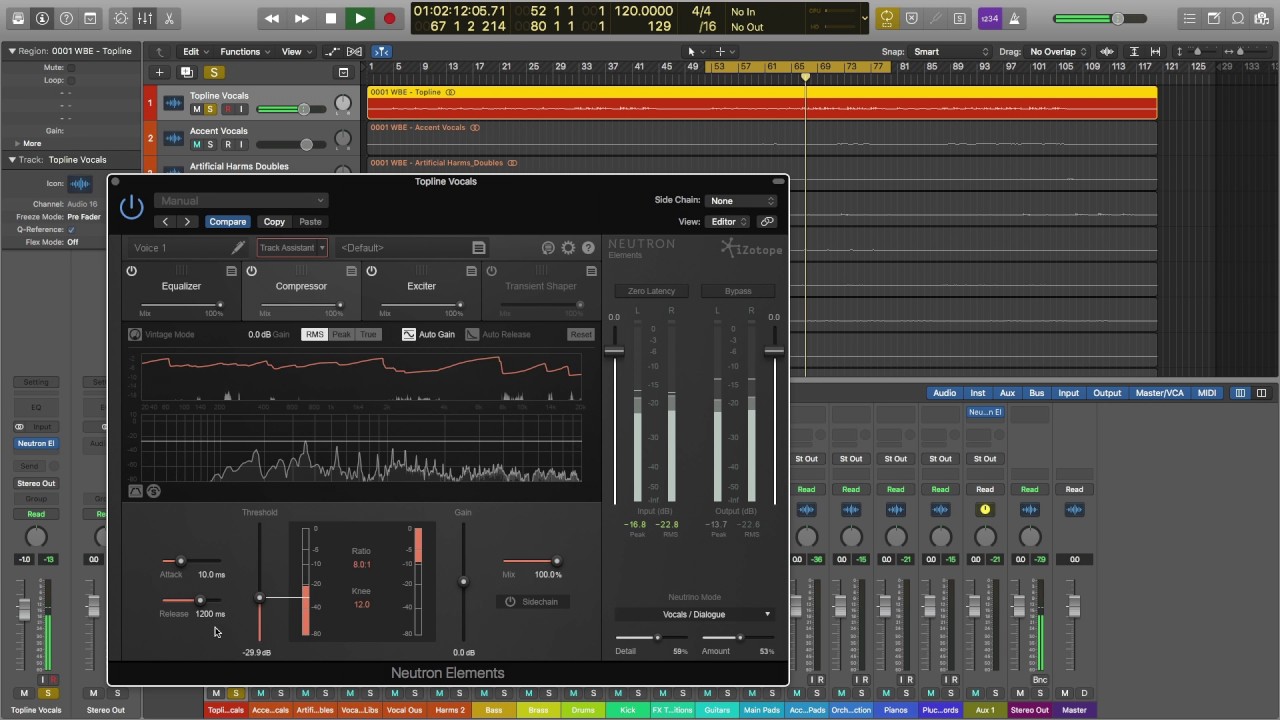Toggle Neutron plugin power bypass button
The width and height of the screenshot is (1280, 720).
pyautogui.click(x=131, y=207)
